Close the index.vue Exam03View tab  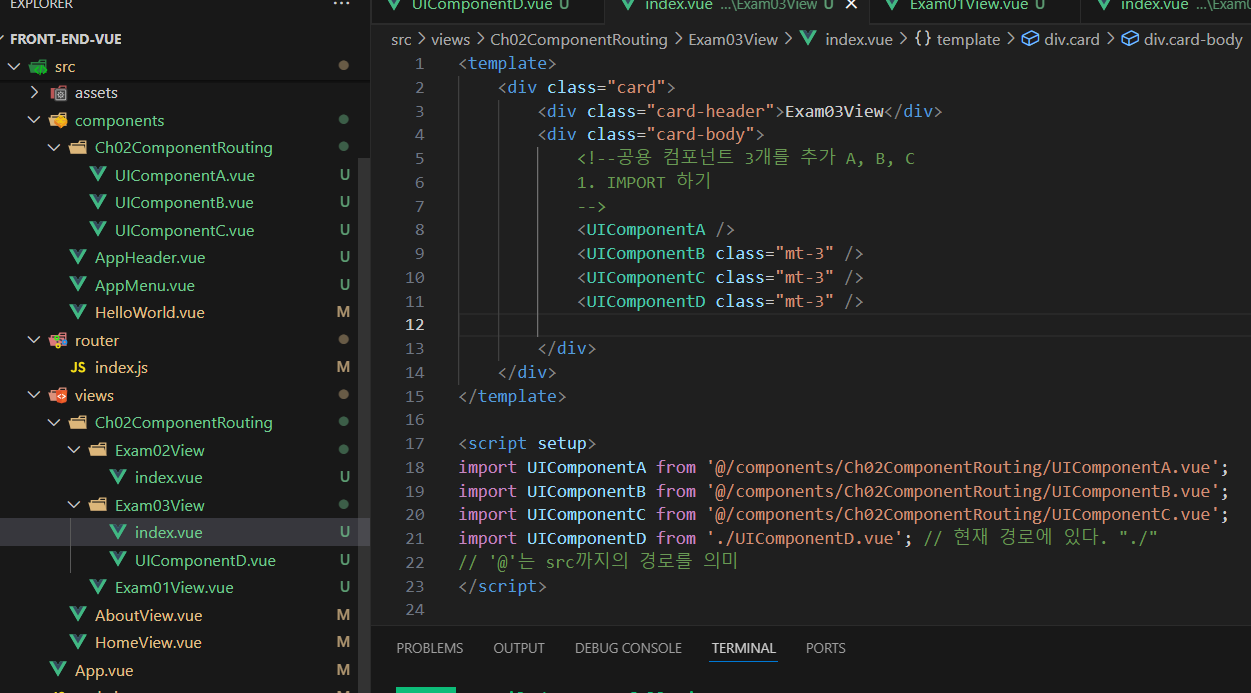[x=851, y=5]
